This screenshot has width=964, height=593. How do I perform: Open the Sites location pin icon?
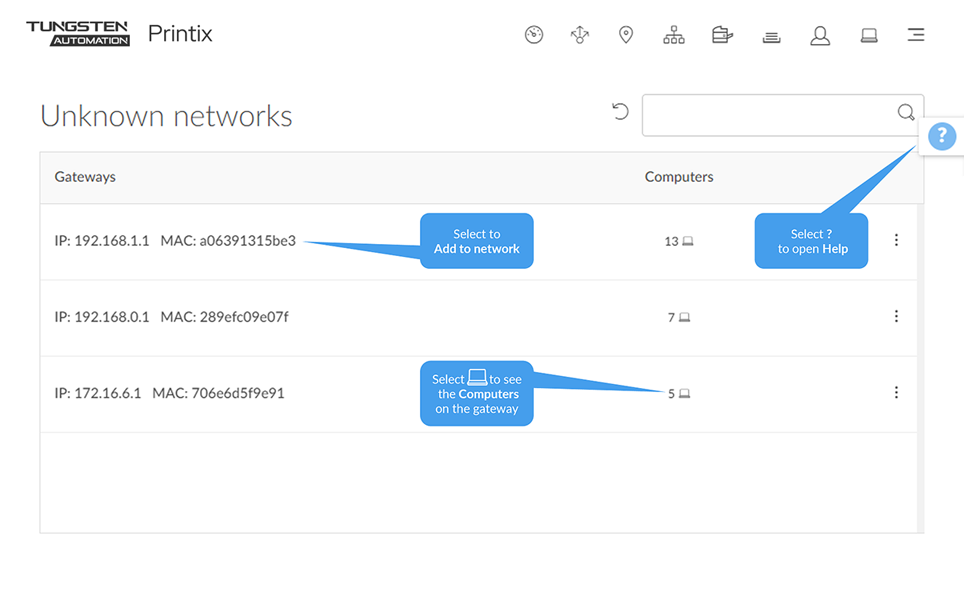(626, 35)
